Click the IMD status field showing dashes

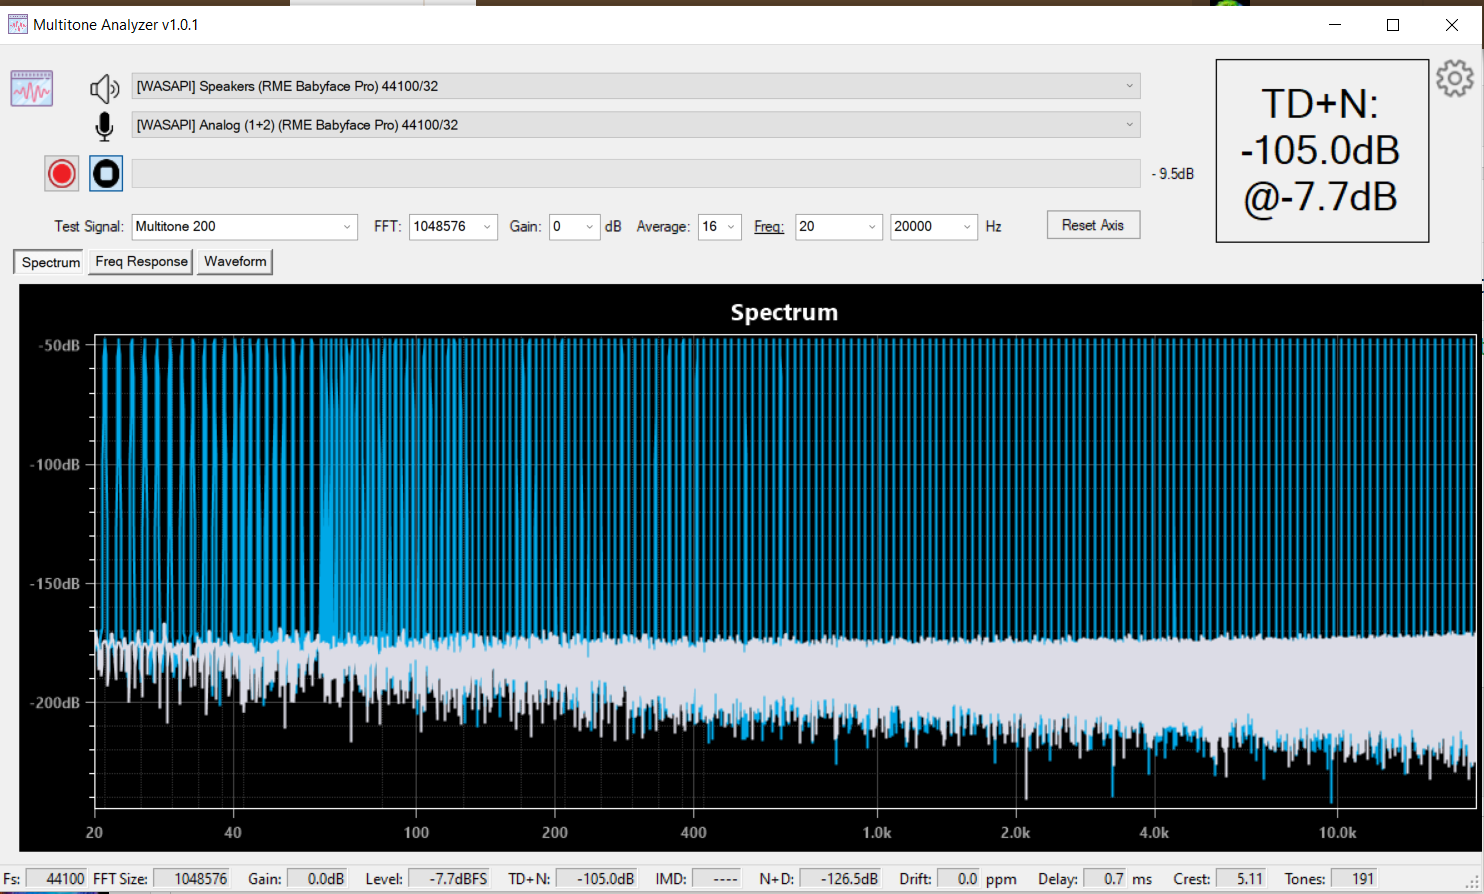(x=717, y=879)
